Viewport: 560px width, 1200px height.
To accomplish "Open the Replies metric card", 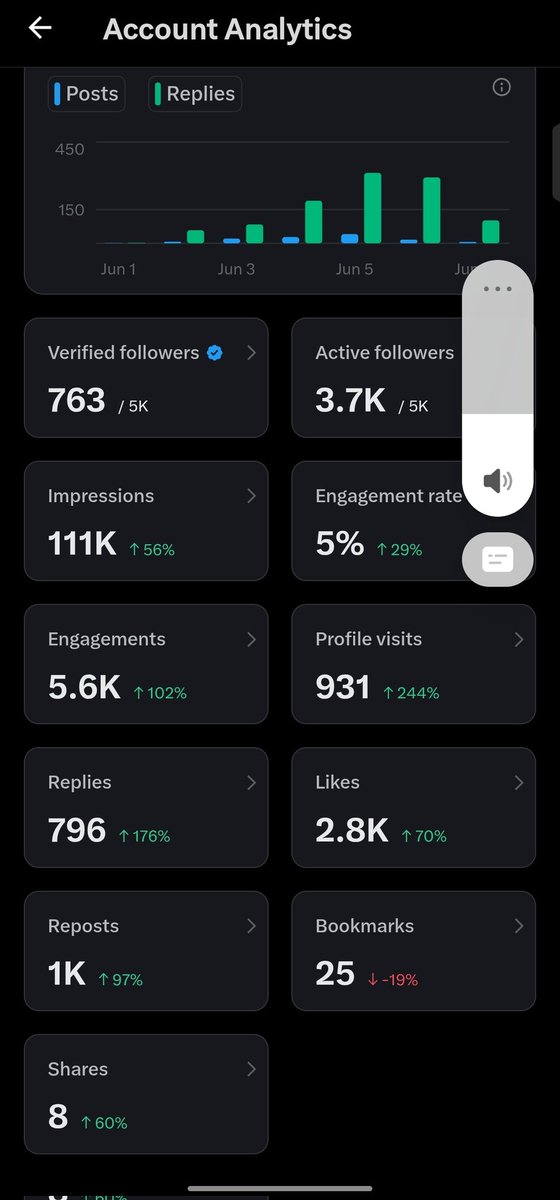I will [x=146, y=807].
